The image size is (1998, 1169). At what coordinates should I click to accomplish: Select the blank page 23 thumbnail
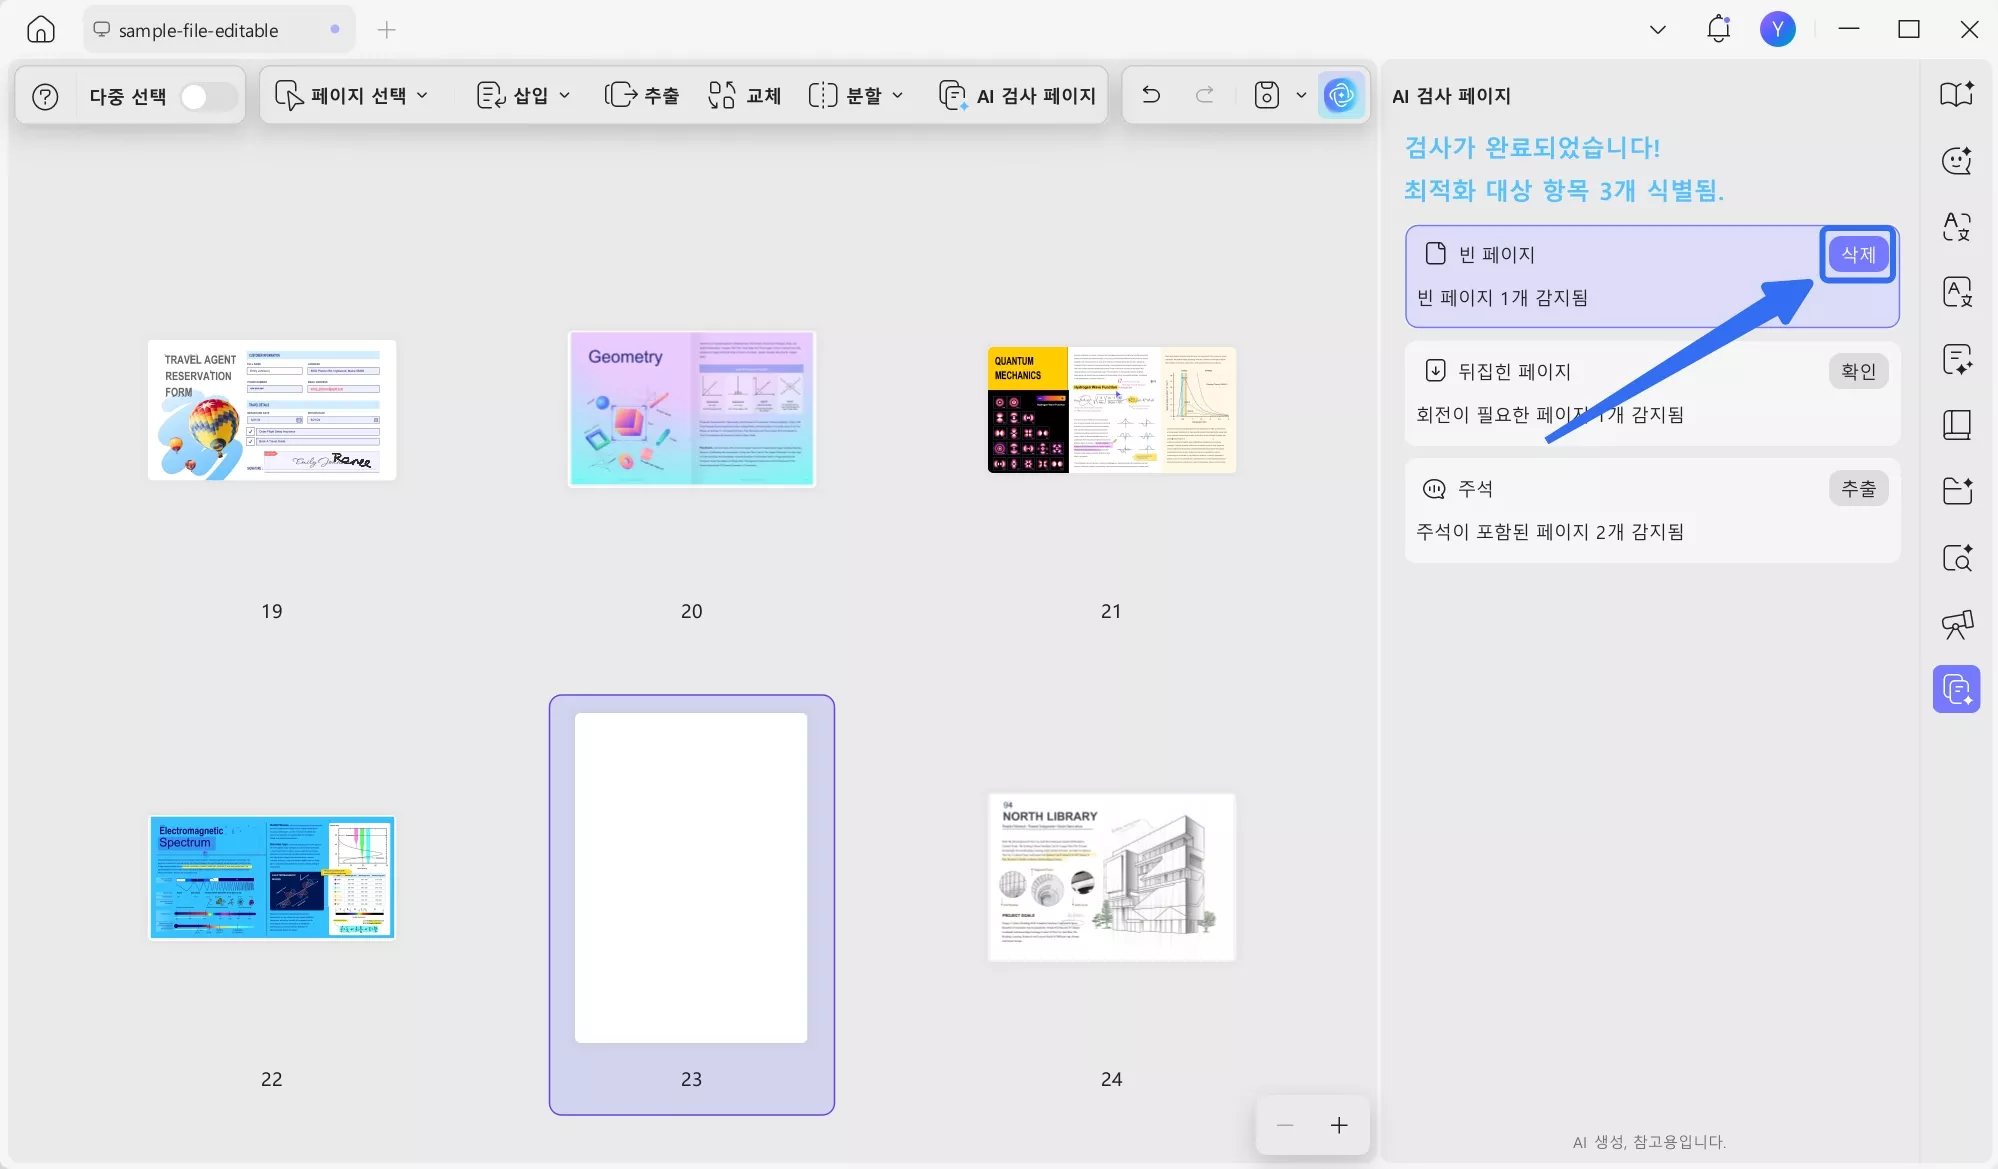690,875
